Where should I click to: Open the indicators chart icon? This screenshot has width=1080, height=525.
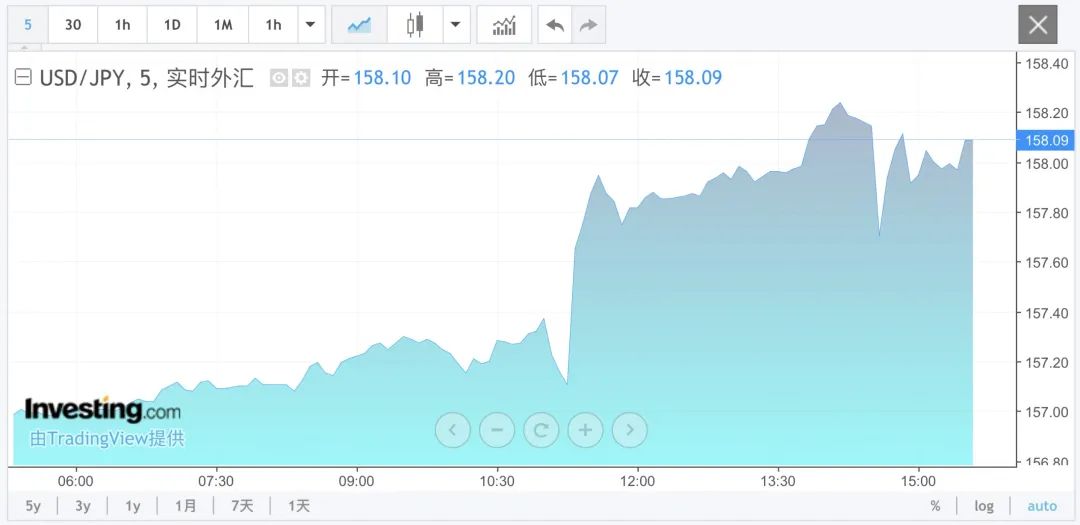(504, 25)
